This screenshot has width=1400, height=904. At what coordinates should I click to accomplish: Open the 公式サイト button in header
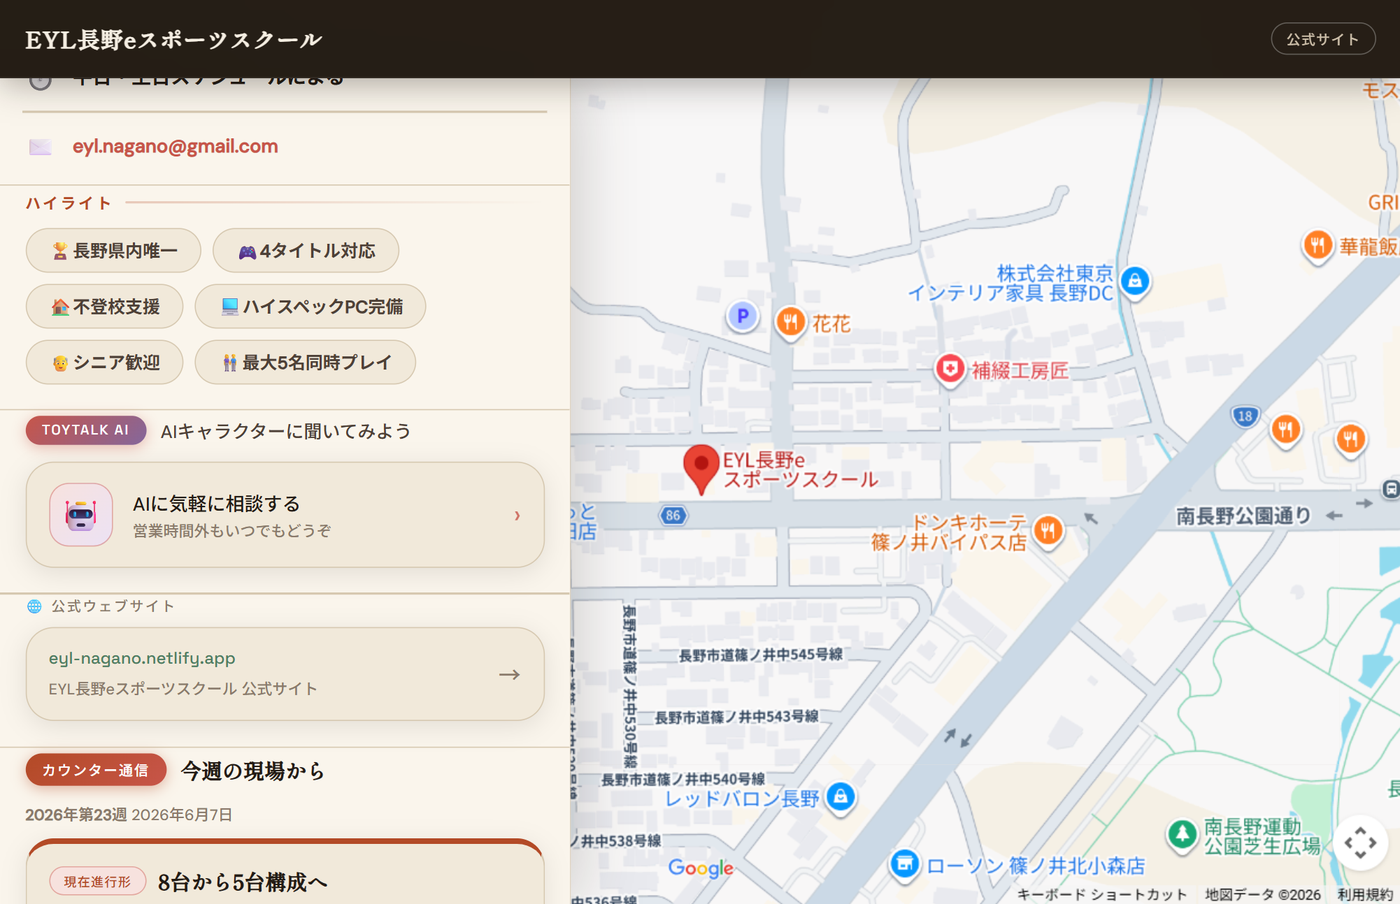(1322, 39)
